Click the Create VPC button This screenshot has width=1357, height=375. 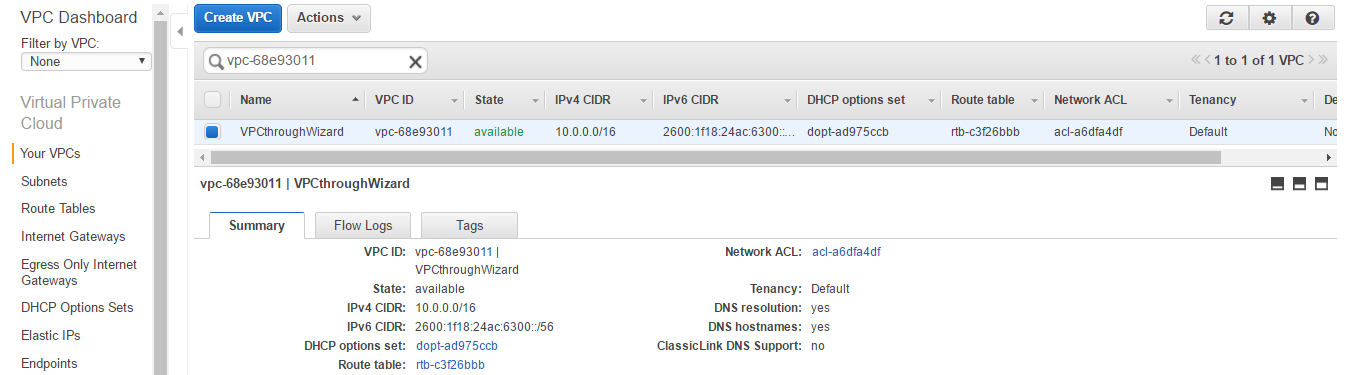click(x=238, y=18)
